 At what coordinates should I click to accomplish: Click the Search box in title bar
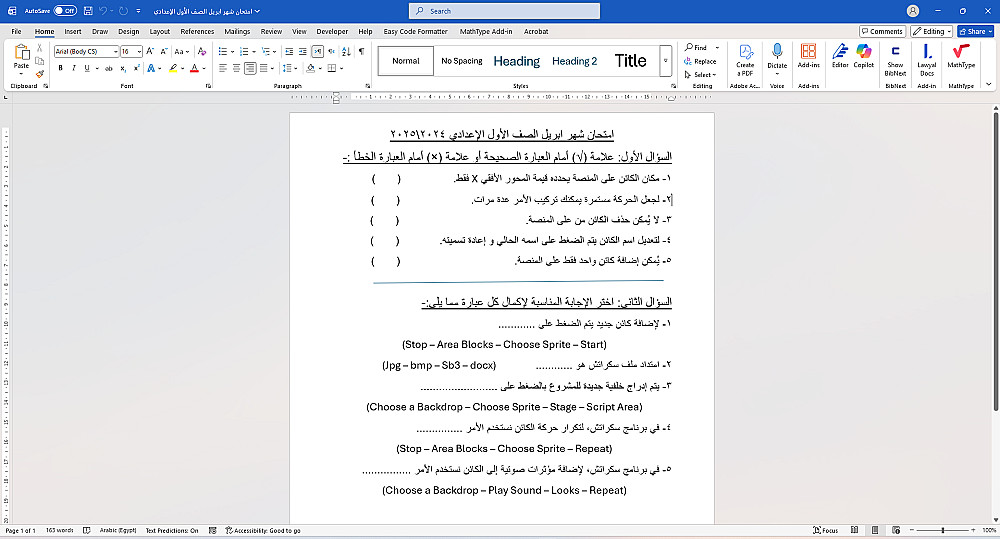click(x=504, y=11)
